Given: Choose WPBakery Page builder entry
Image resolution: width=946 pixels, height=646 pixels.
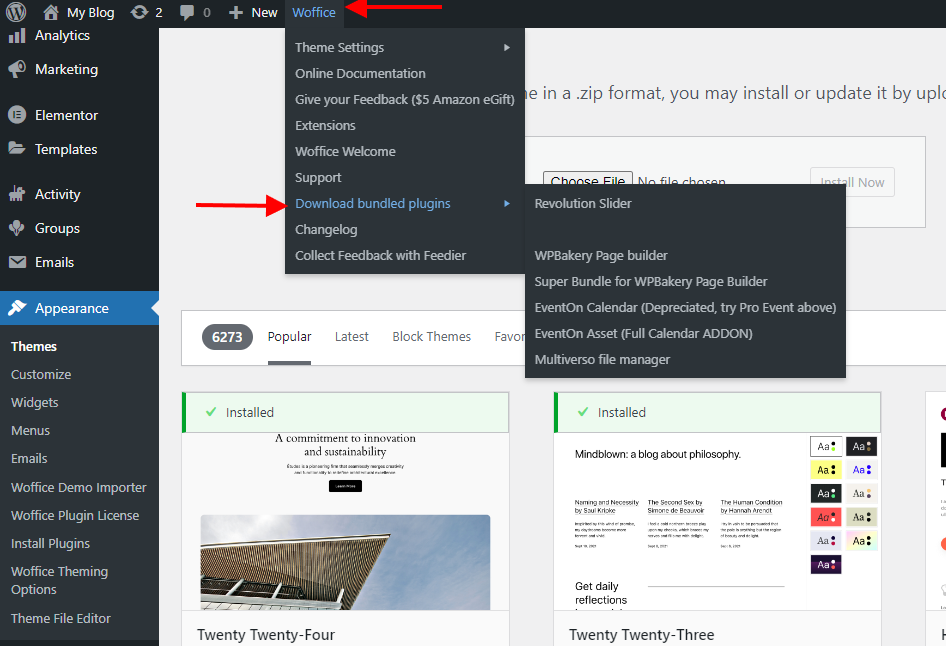Looking at the screenshot, I should click(x=601, y=256).
